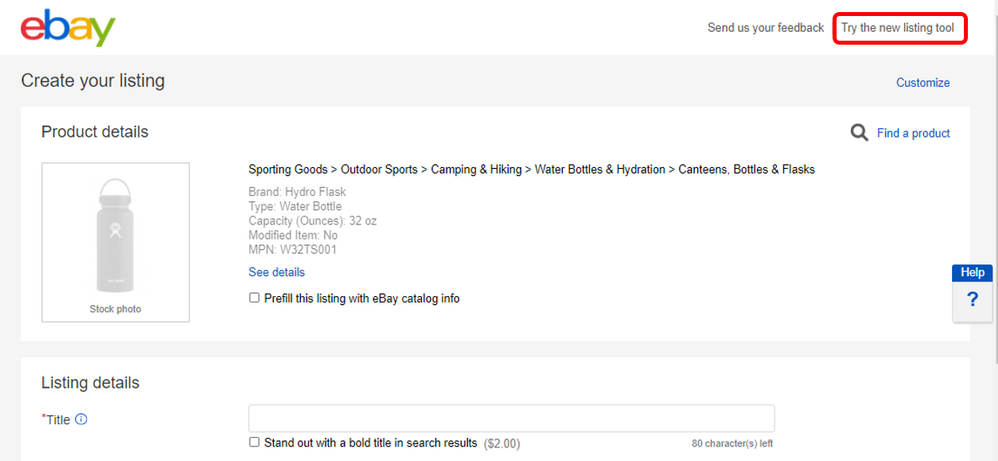
Task: Click the Find a product link
Action: click(x=913, y=133)
